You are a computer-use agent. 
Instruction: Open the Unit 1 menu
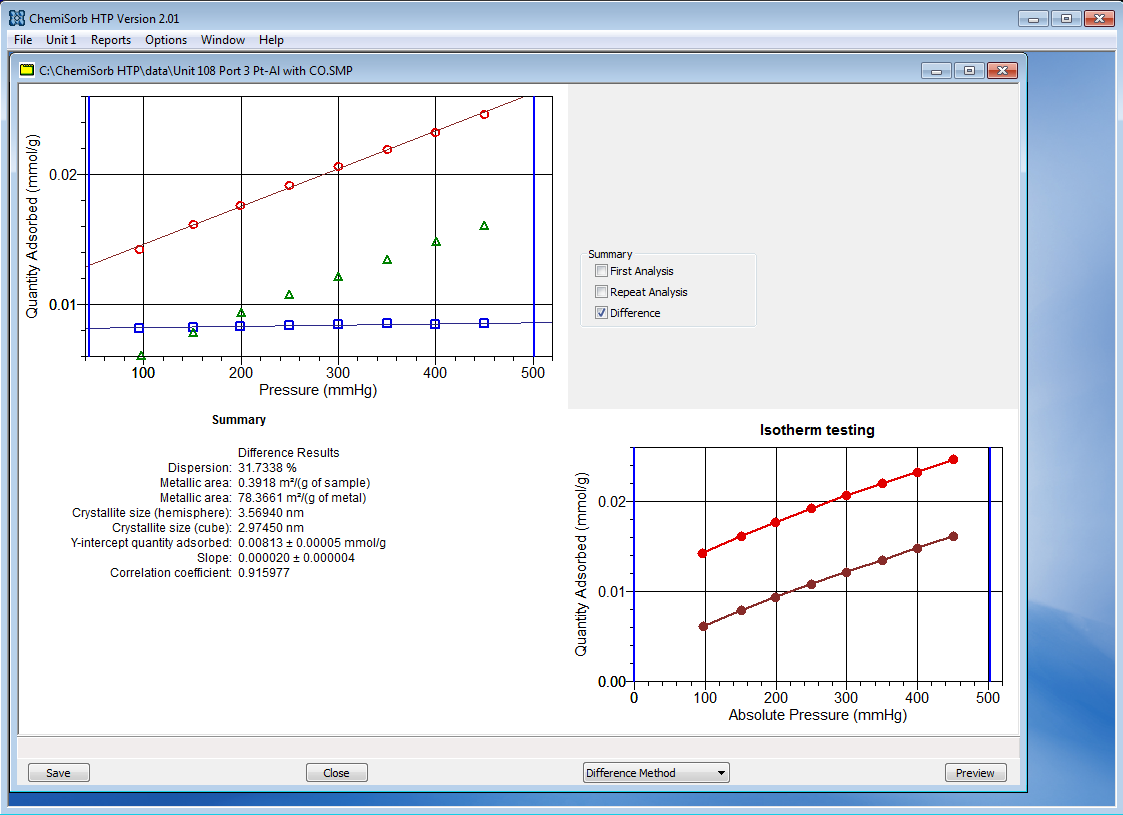[61, 40]
